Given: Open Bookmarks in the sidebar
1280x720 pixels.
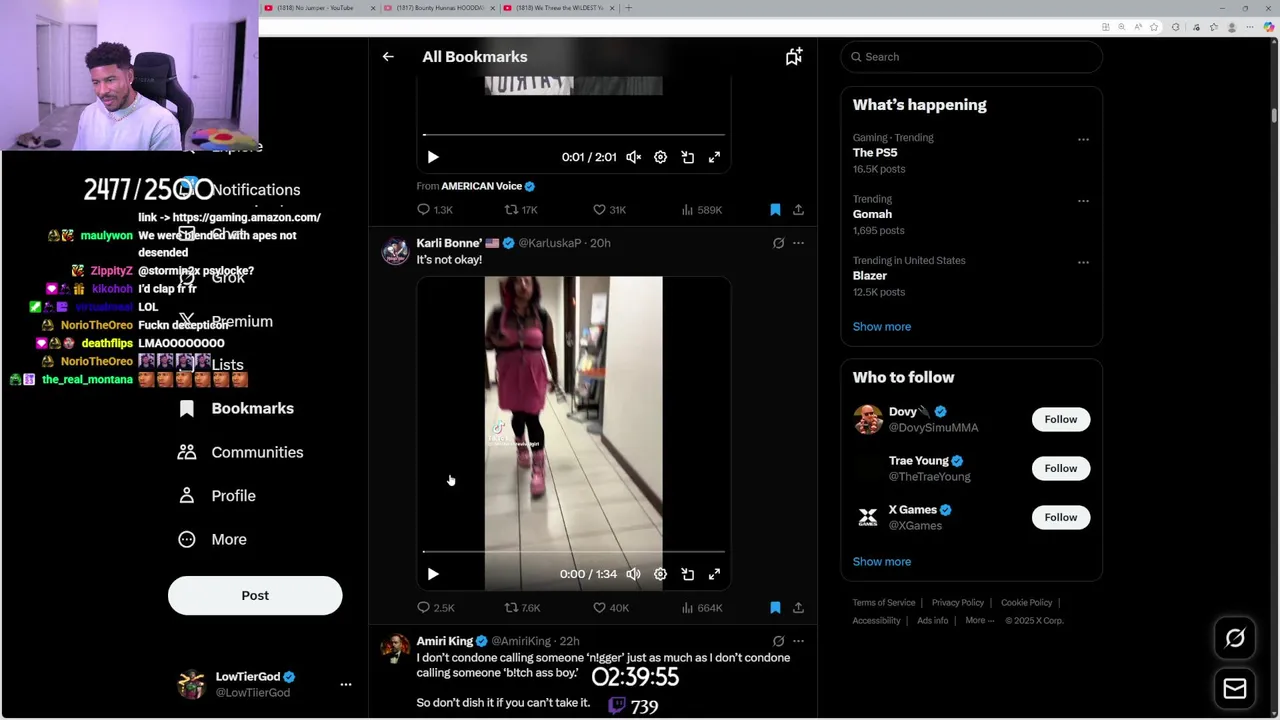Looking at the screenshot, I should pyautogui.click(x=236, y=409).
